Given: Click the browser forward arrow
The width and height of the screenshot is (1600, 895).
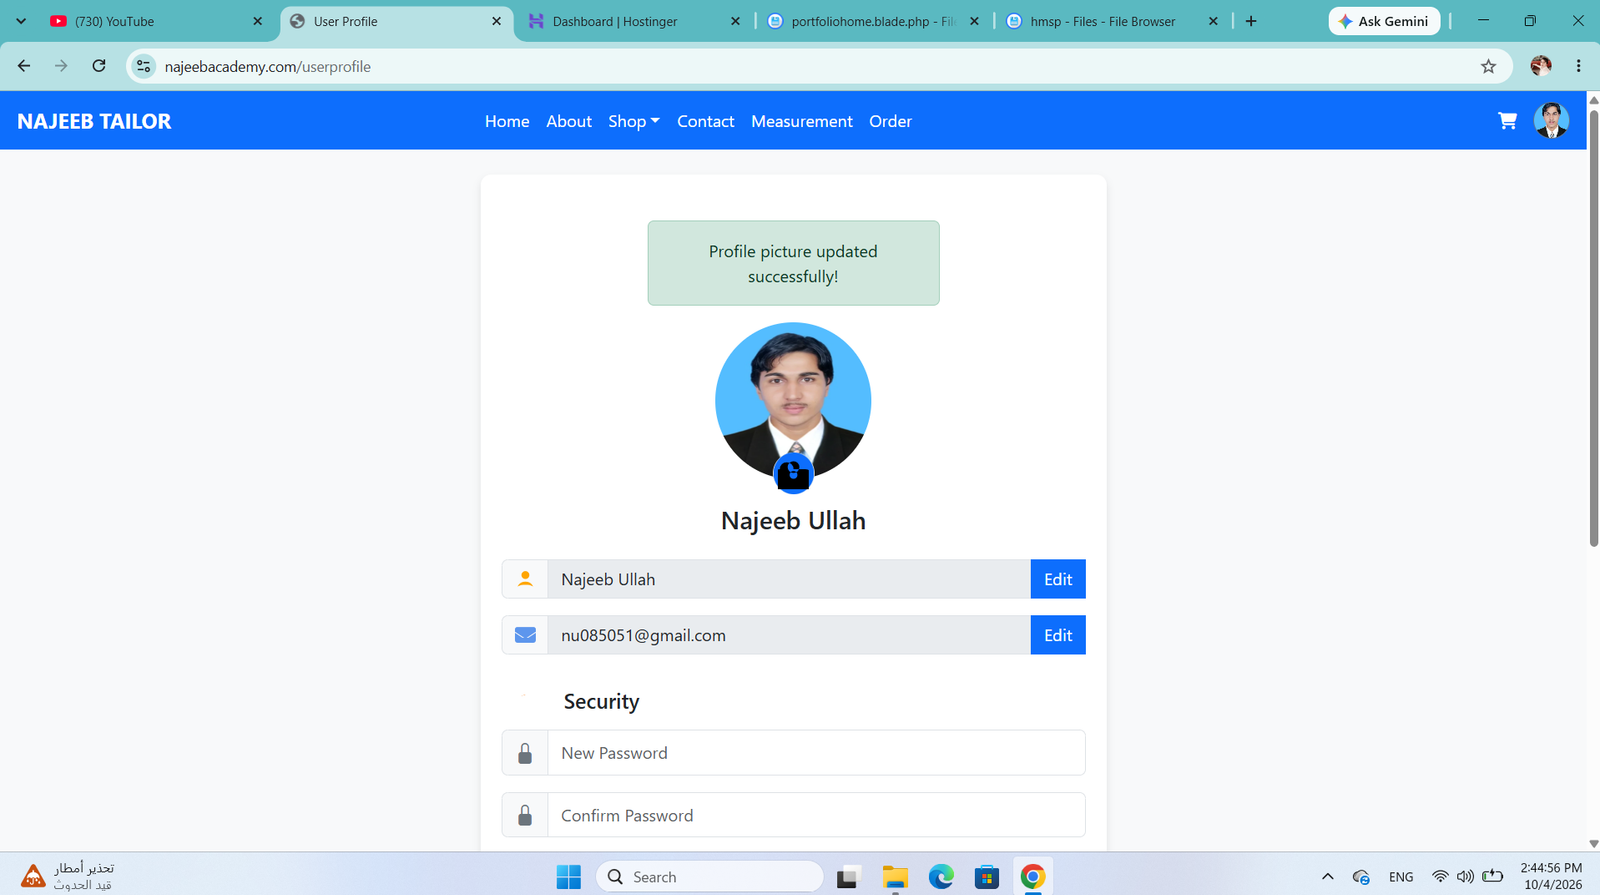Looking at the screenshot, I should [x=61, y=66].
